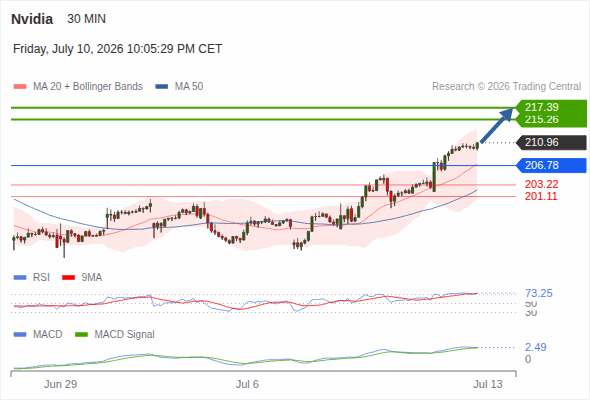Click the RSI legend swatch
The image size is (590, 400).
[20, 278]
